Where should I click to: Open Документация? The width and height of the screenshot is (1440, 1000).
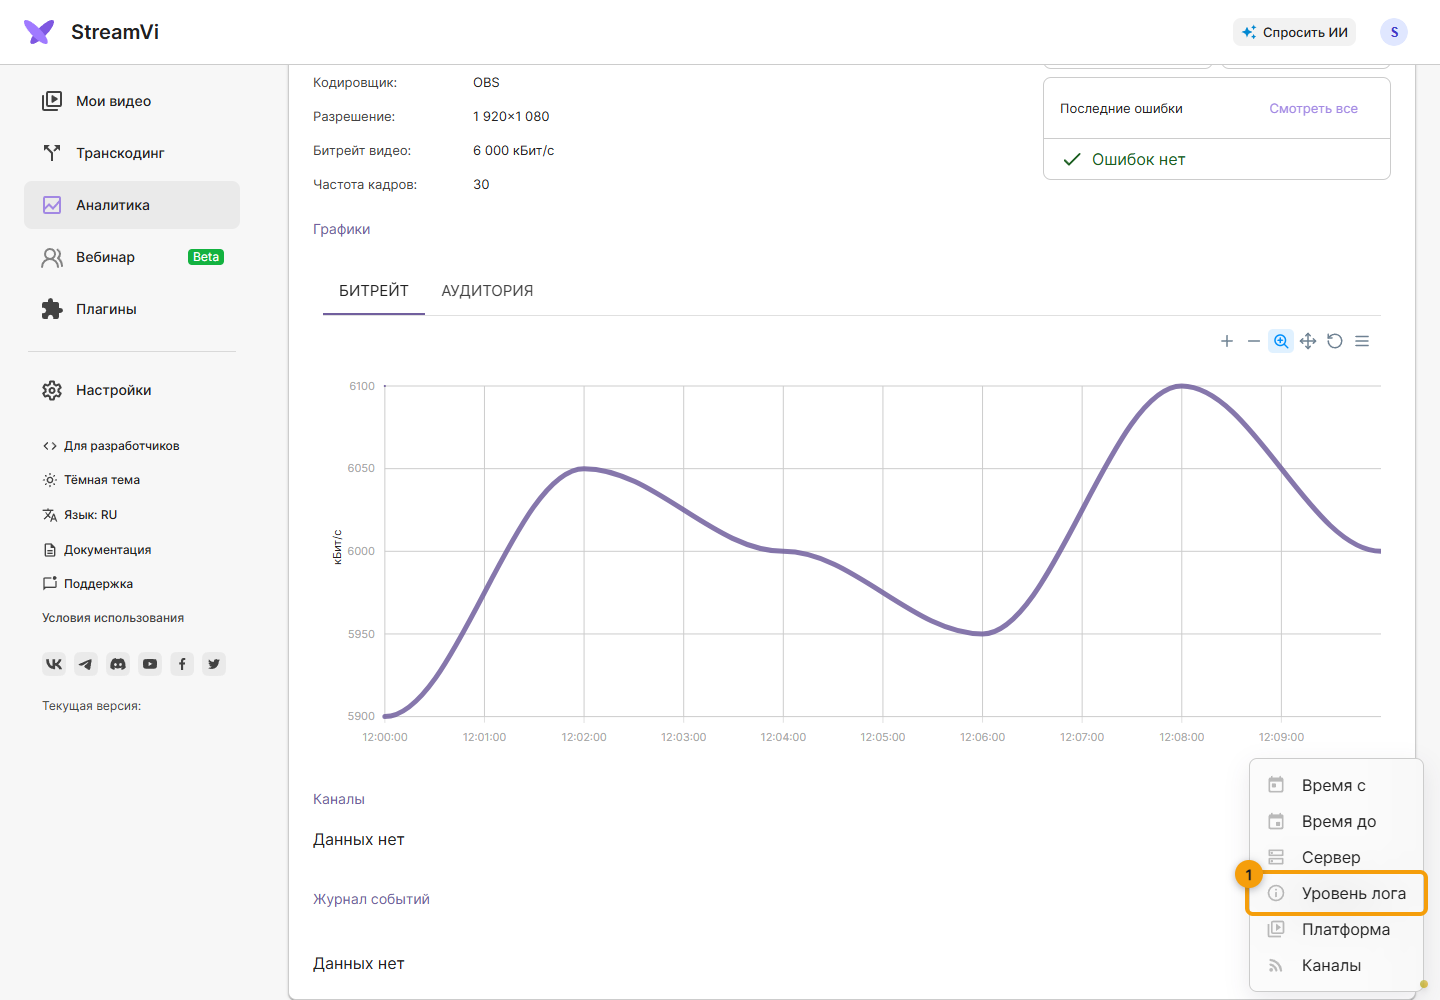(x=97, y=550)
